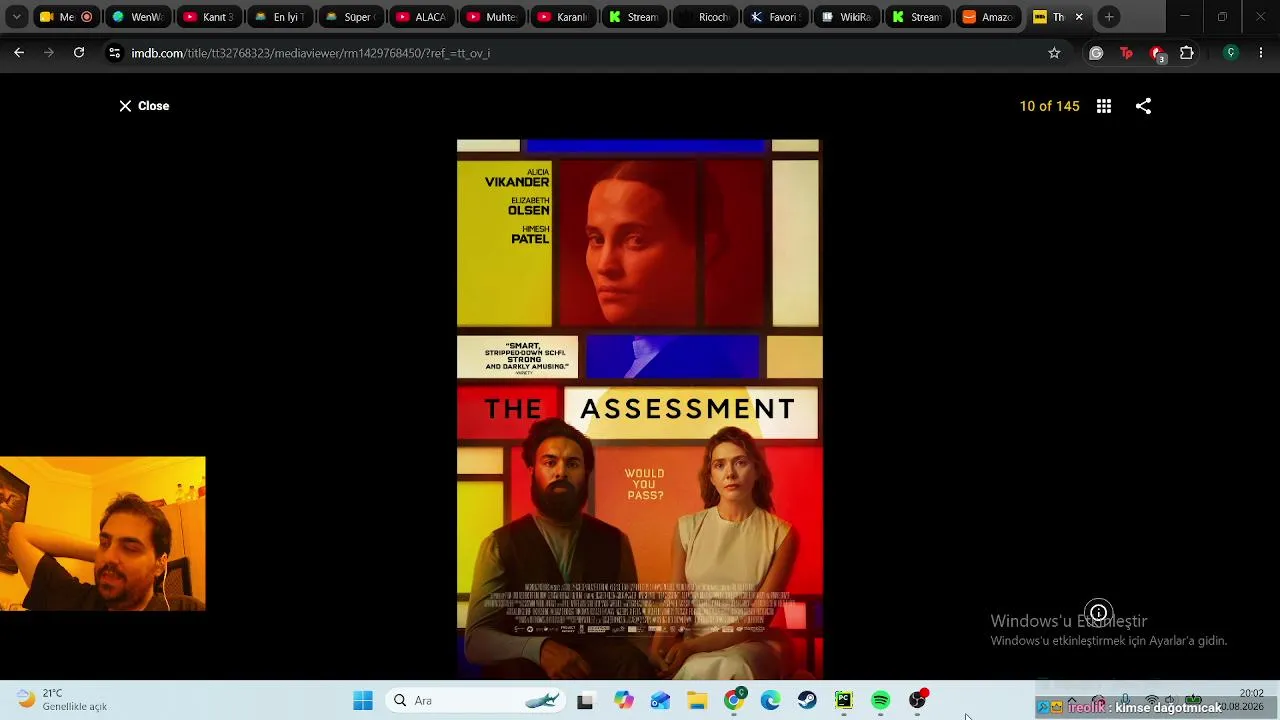Click the red extension icon with badge 3
The image size is (1280, 720).
tap(1157, 54)
